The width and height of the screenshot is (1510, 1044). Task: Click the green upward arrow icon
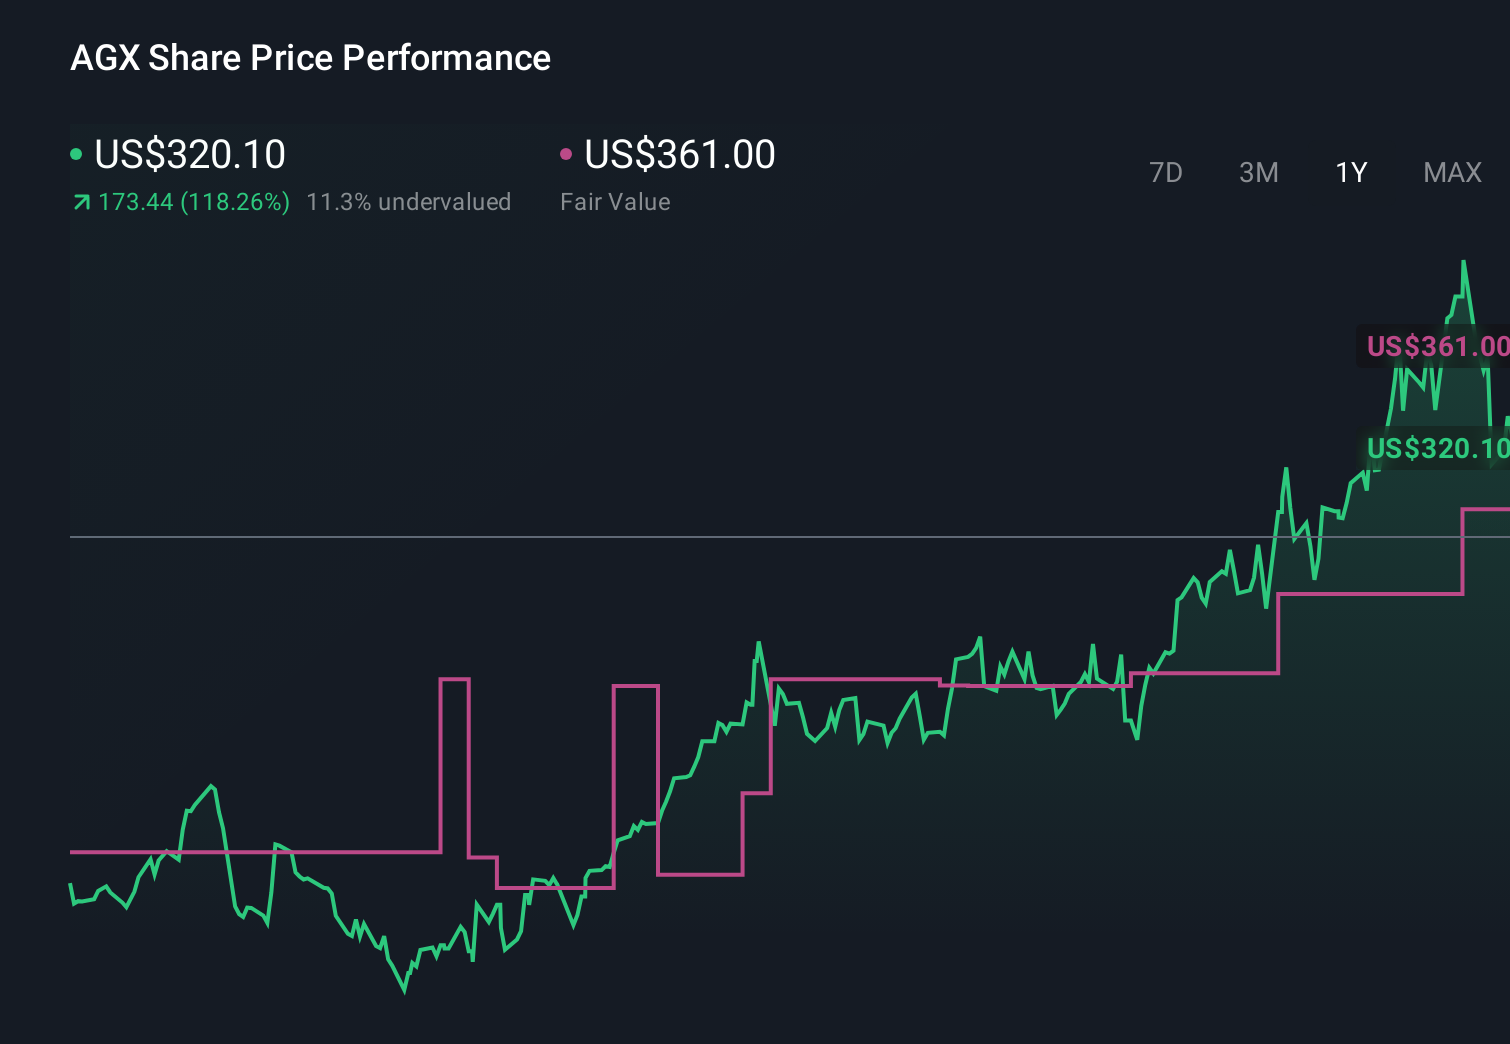(80, 201)
